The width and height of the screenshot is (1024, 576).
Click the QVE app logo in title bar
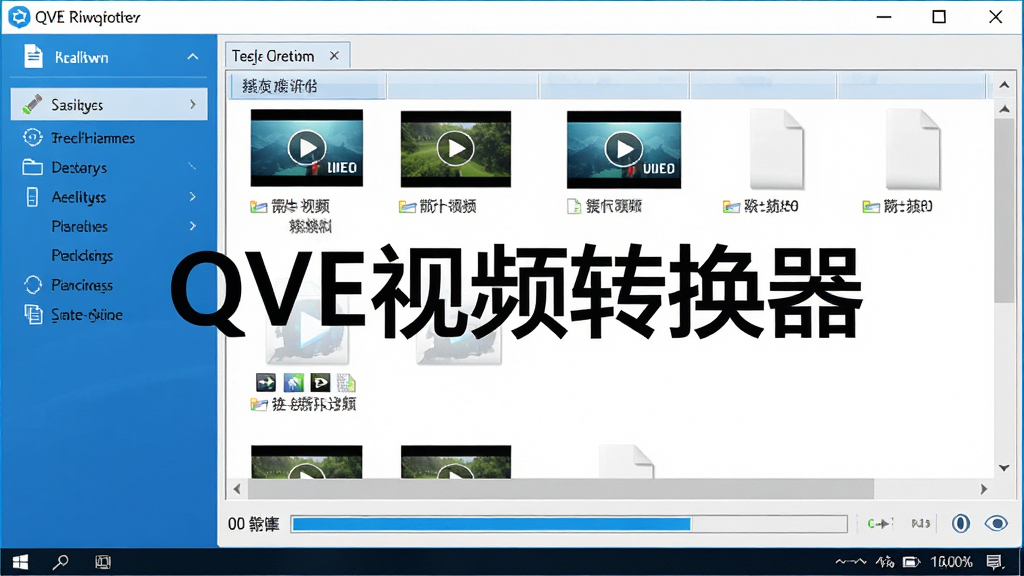tap(19, 17)
